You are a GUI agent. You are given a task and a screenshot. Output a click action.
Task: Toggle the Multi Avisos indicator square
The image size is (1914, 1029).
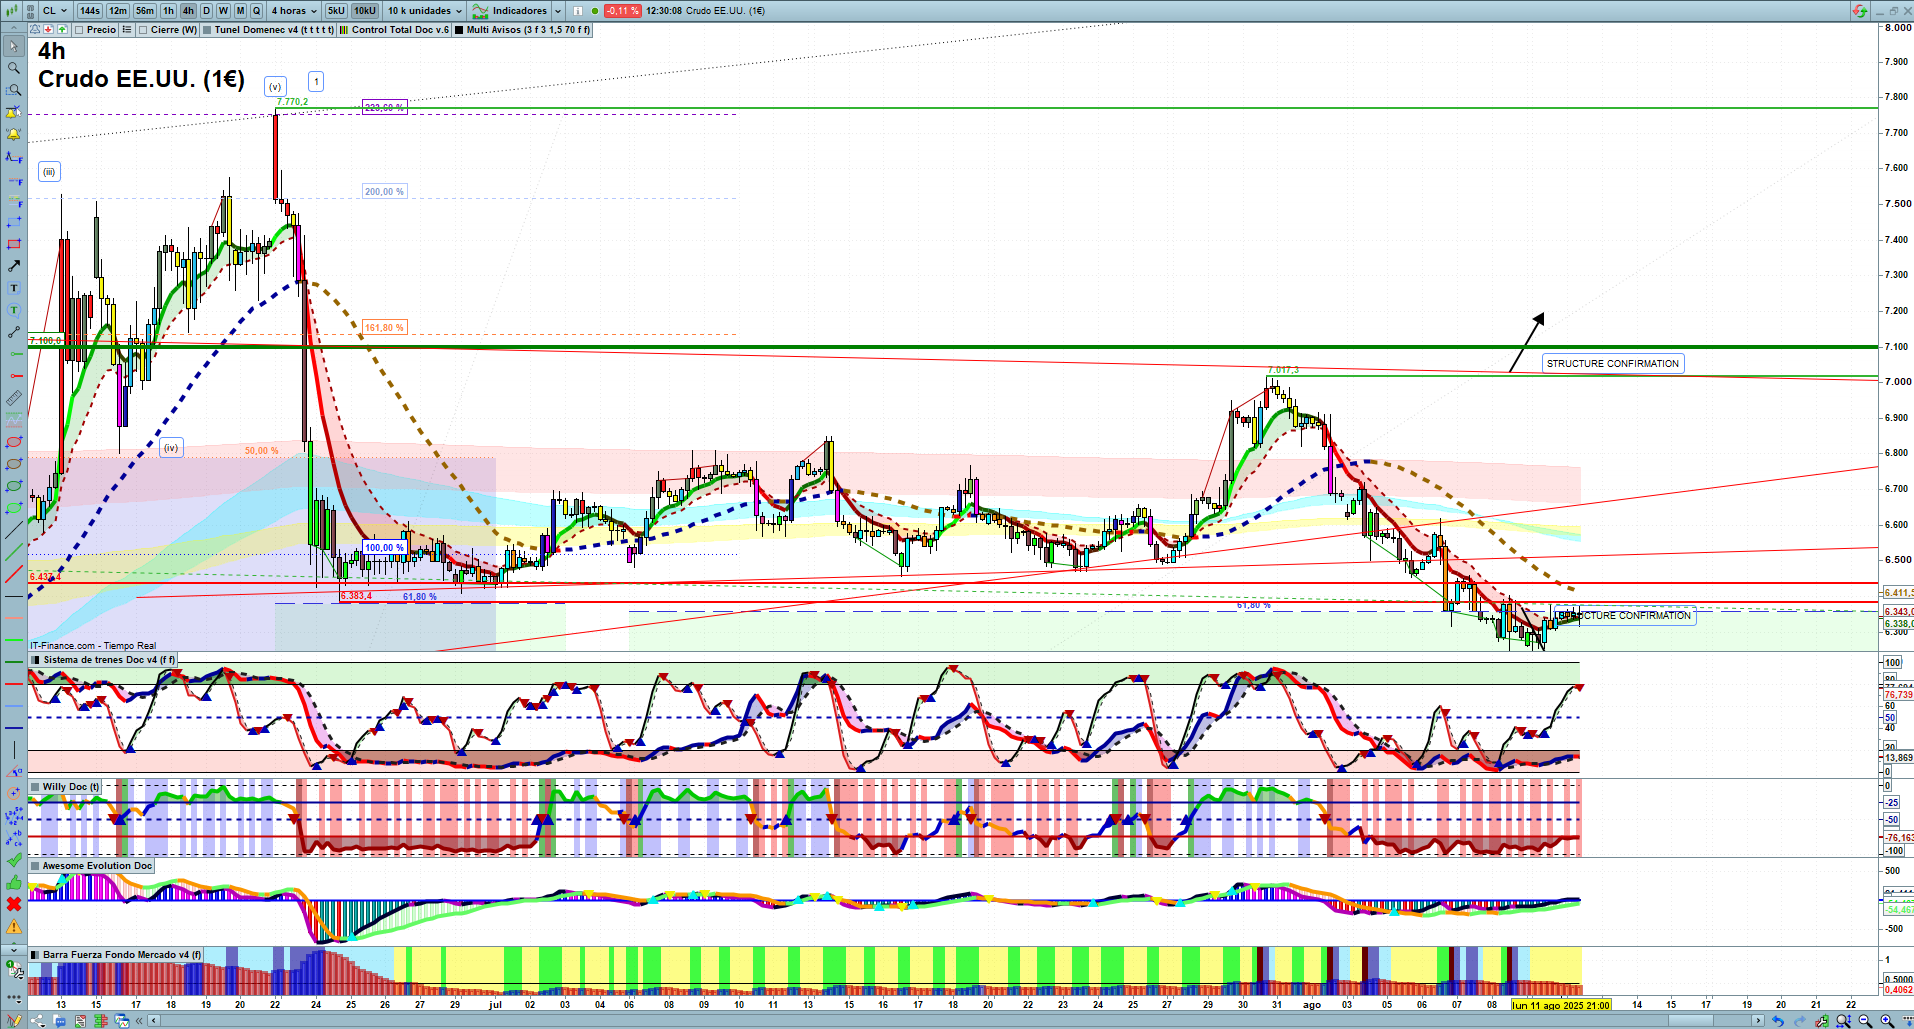(459, 30)
